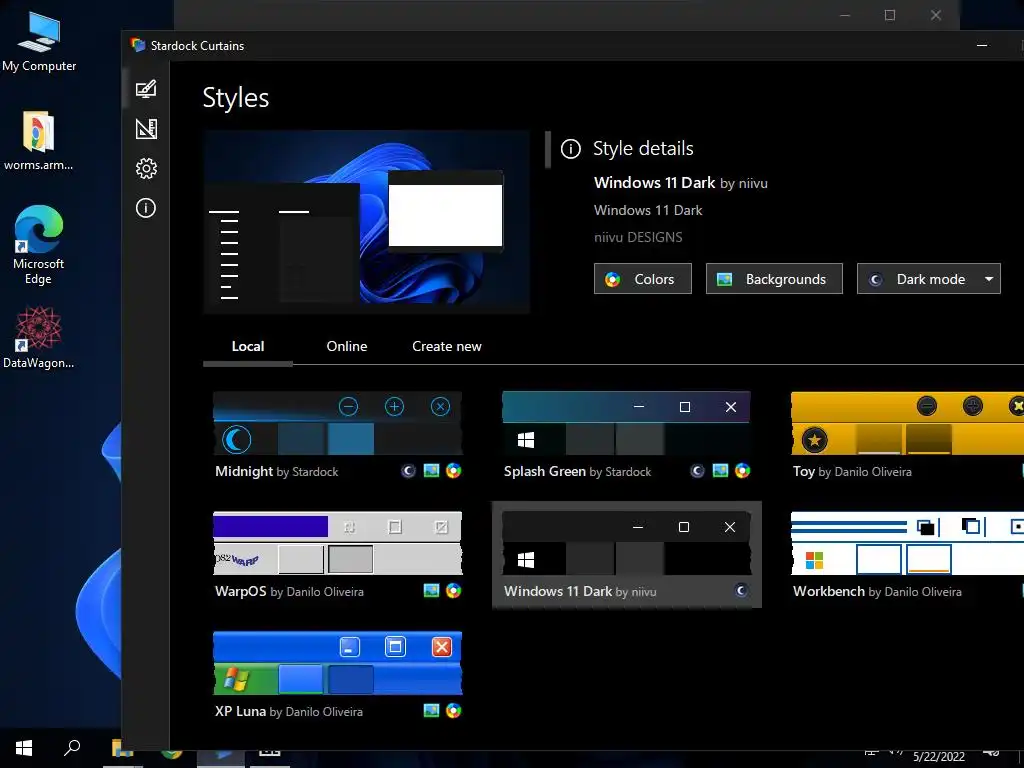The height and width of the screenshot is (768, 1024).
Task: Click Midnight style's background picture icon
Action: coord(431,471)
